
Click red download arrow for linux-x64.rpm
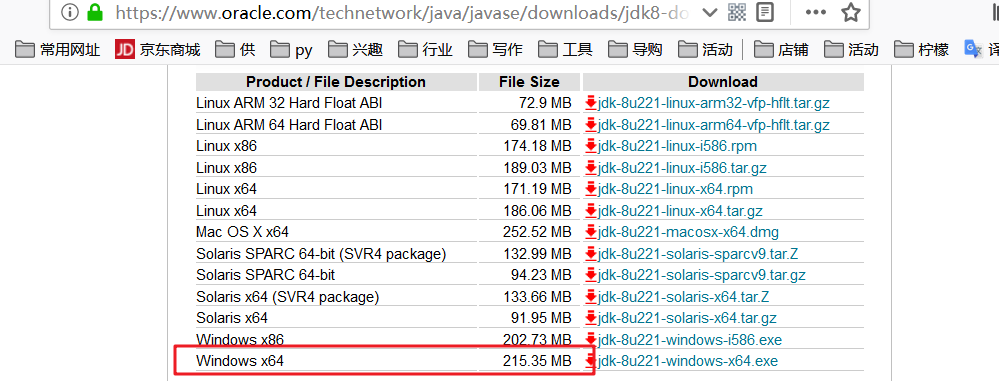click(590, 189)
